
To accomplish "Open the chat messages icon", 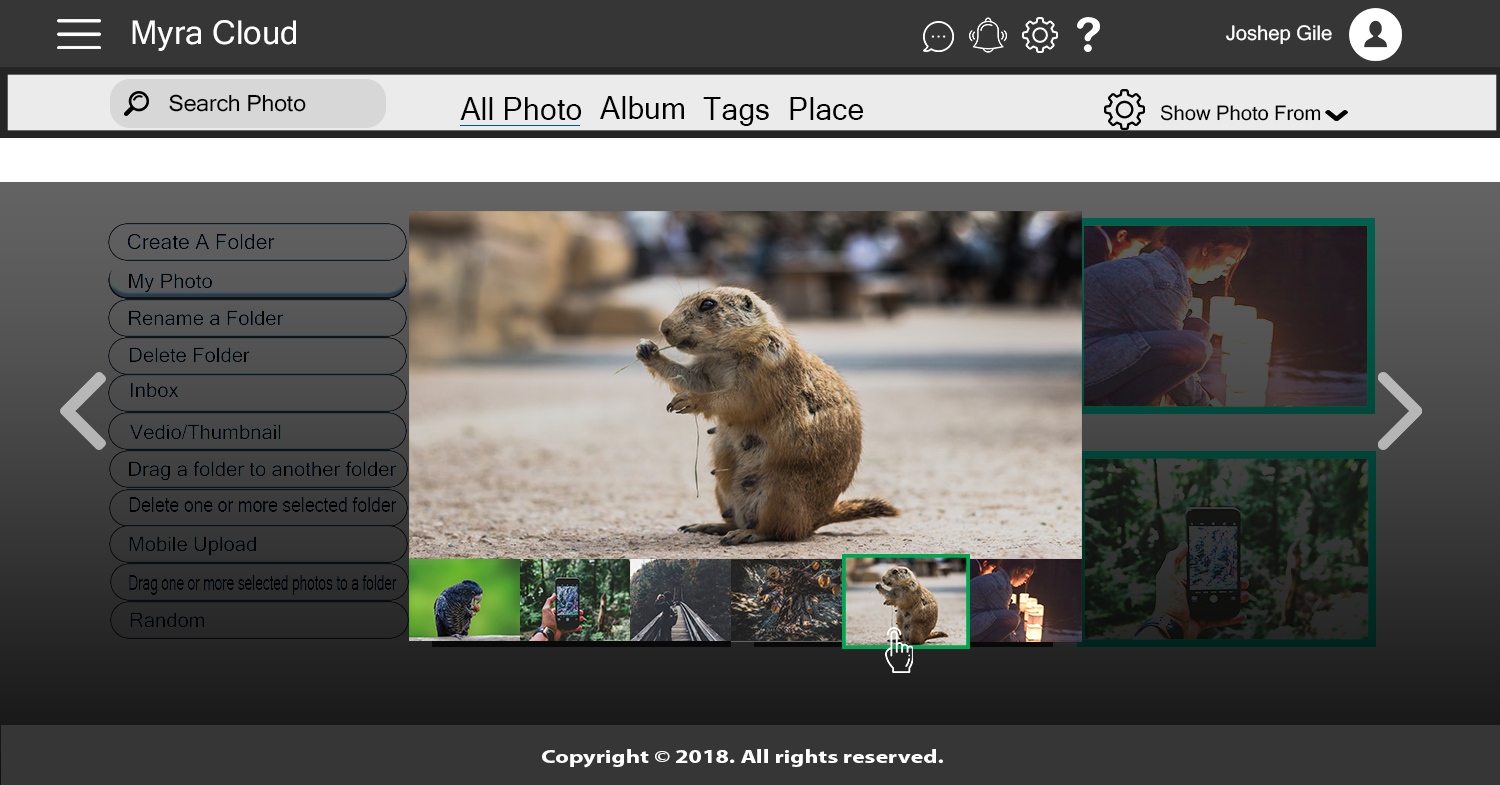I will click(938, 36).
